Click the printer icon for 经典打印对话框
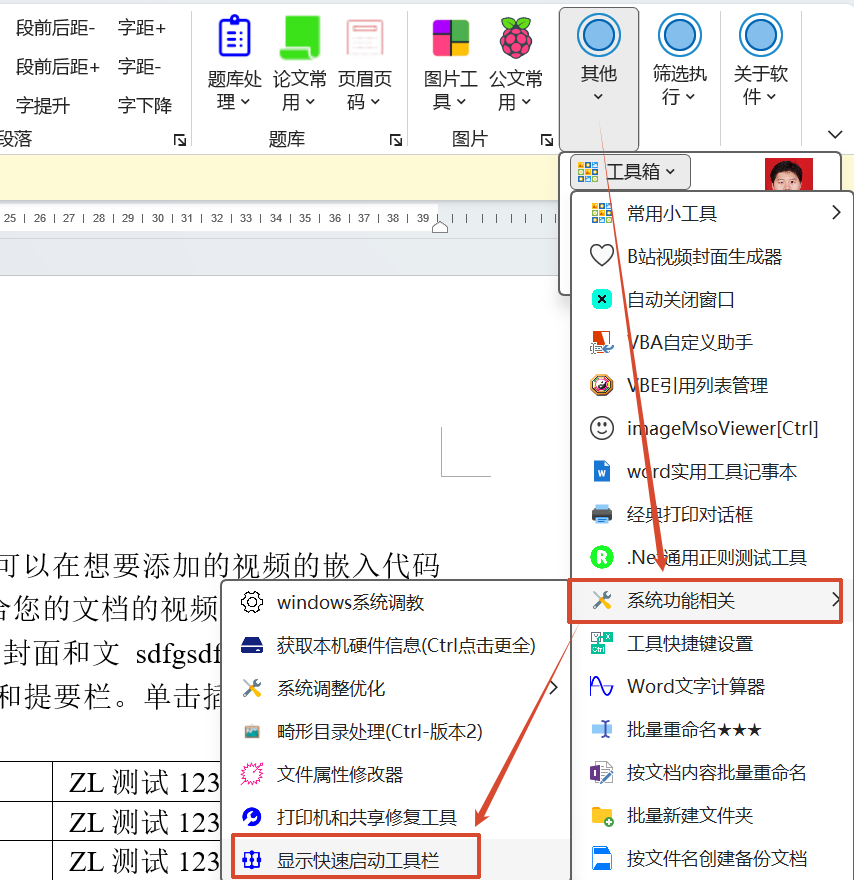Viewport: 854px width, 880px height. (x=602, y=514)
